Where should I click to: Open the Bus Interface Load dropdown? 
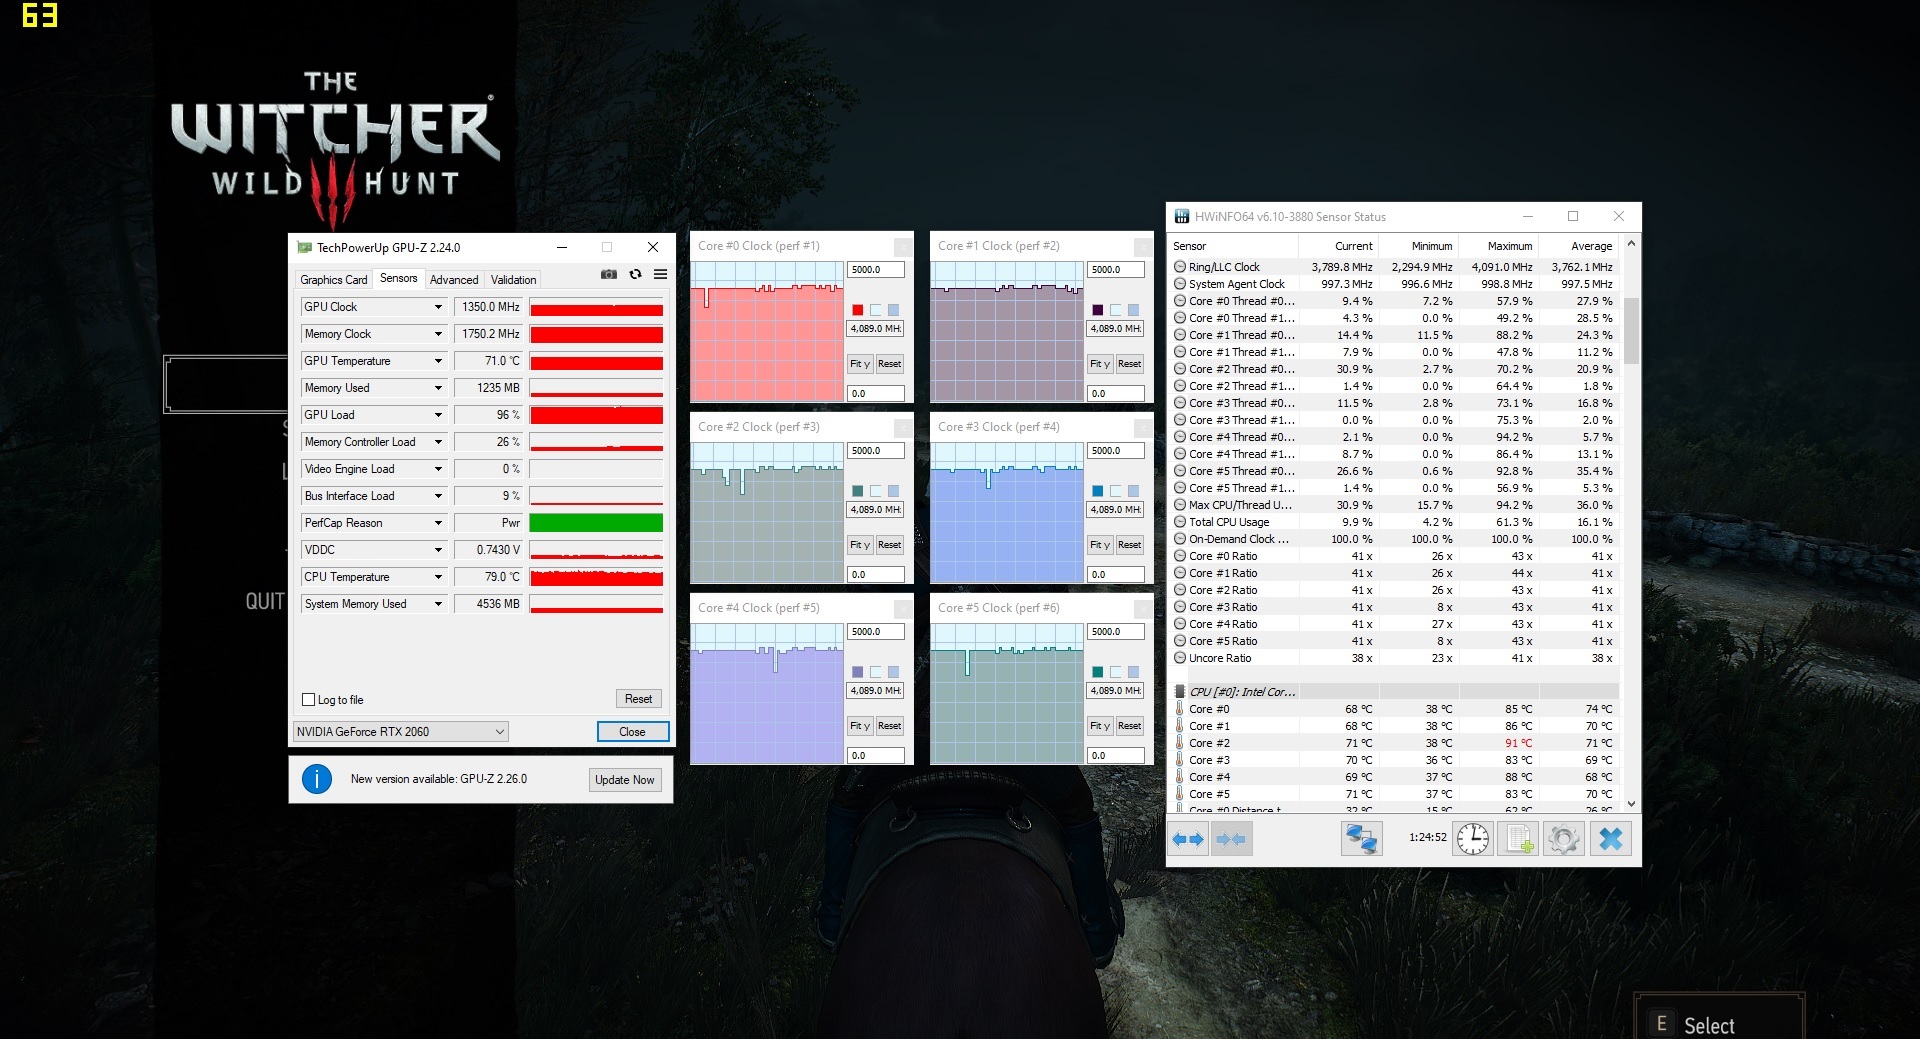(x=438, y=496)
